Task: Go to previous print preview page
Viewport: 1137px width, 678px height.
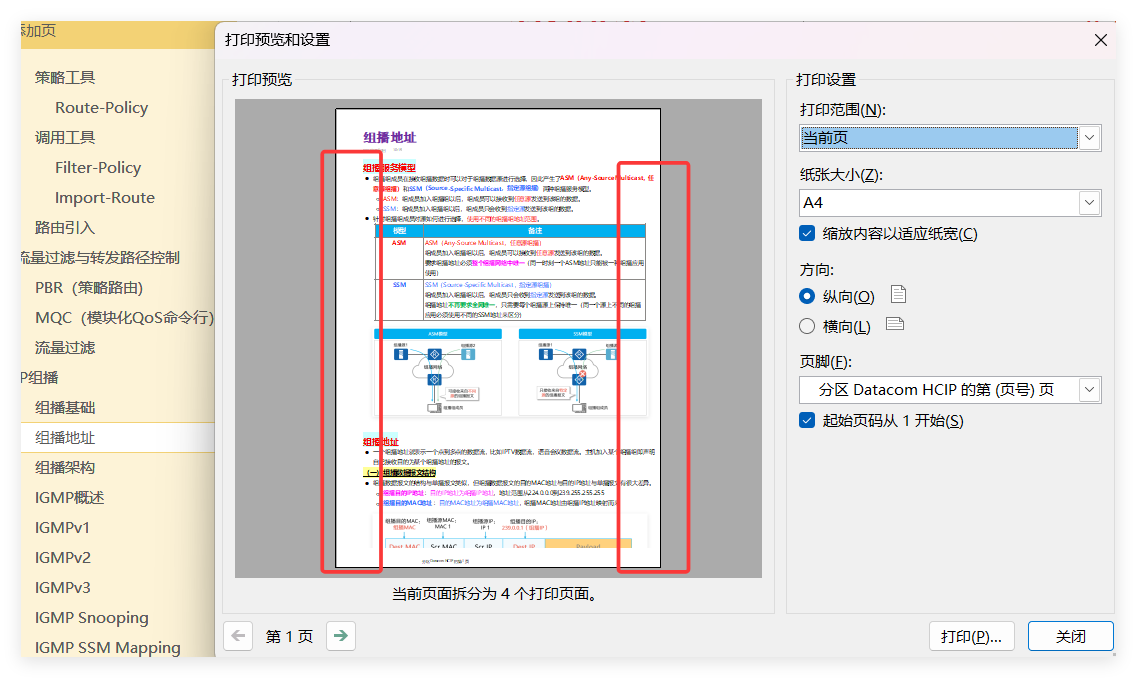Action: [238, 636]
